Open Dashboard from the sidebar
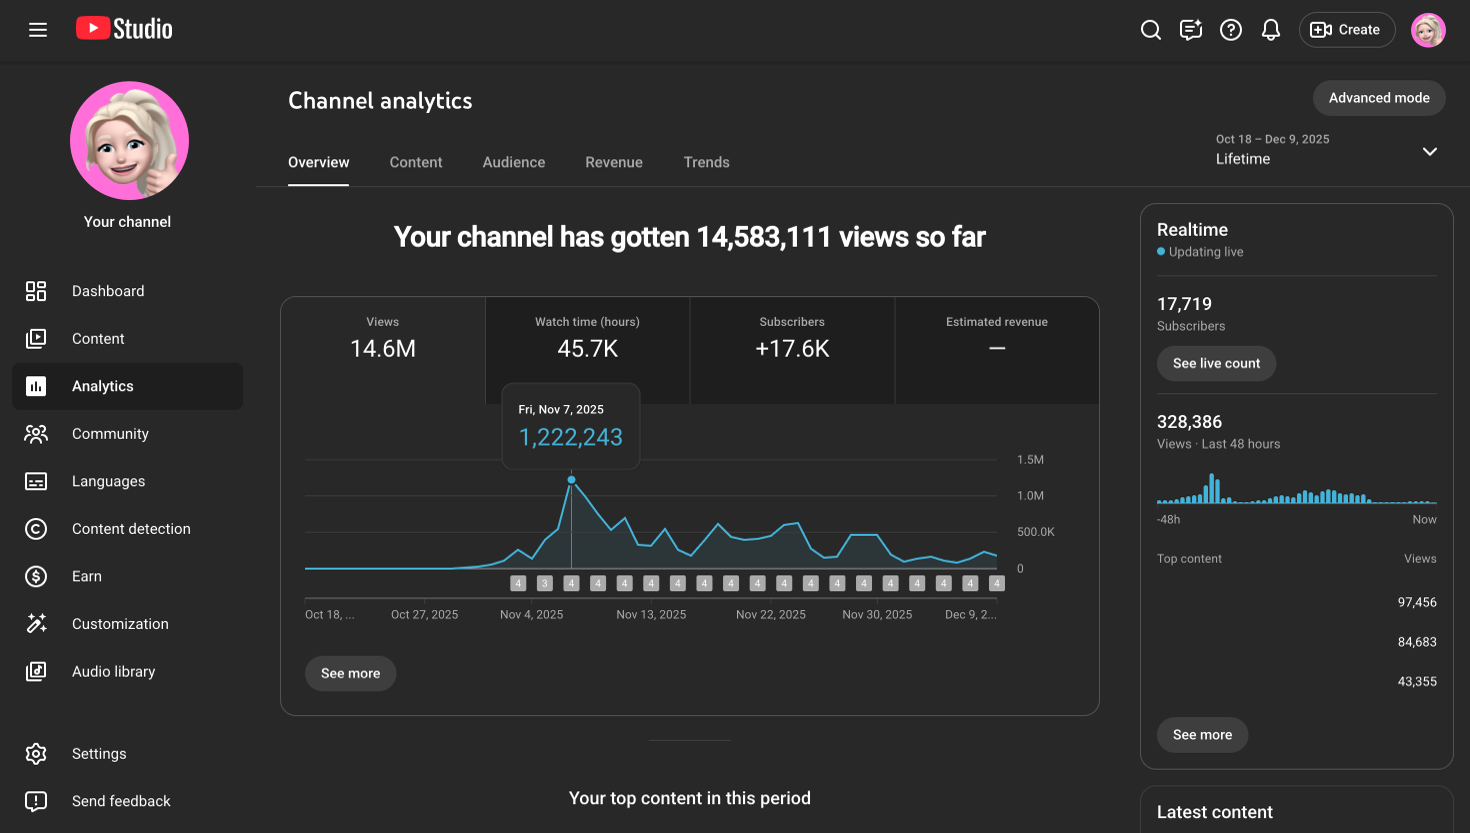1470x833 pixels. pyautogui.click(x=108, y=291)
